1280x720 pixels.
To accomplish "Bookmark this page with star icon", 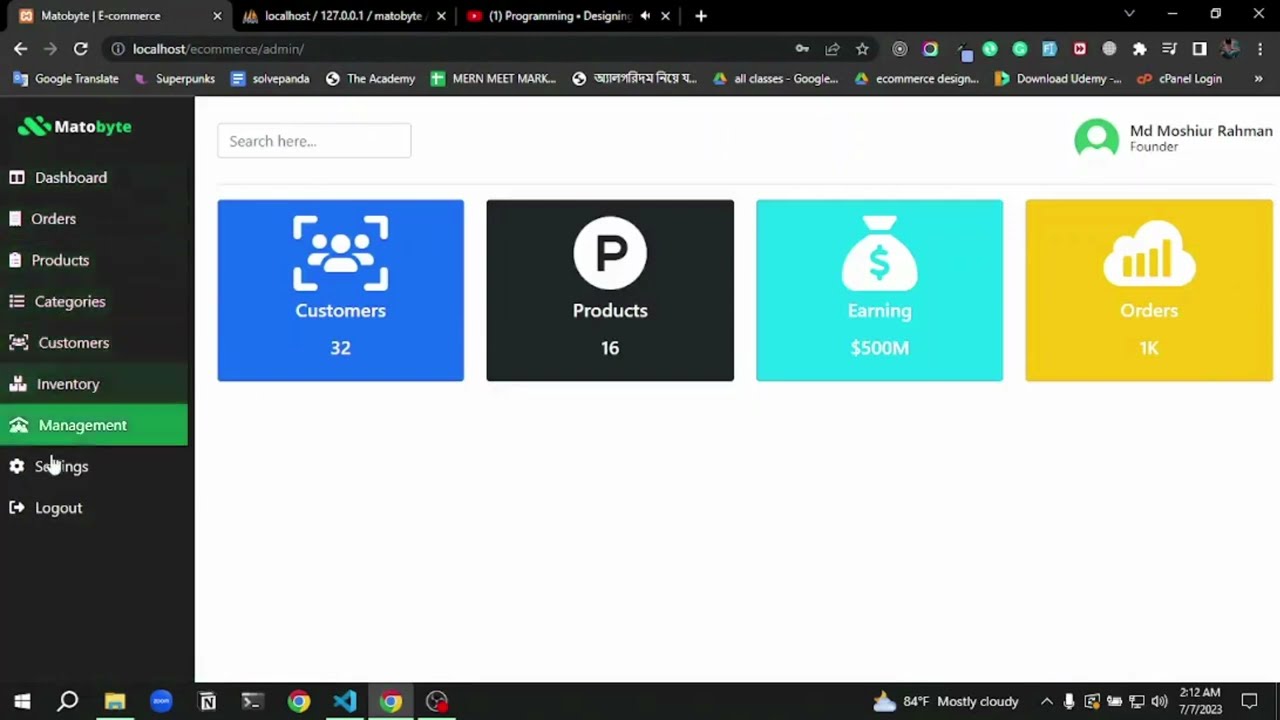I will [862, 48].
